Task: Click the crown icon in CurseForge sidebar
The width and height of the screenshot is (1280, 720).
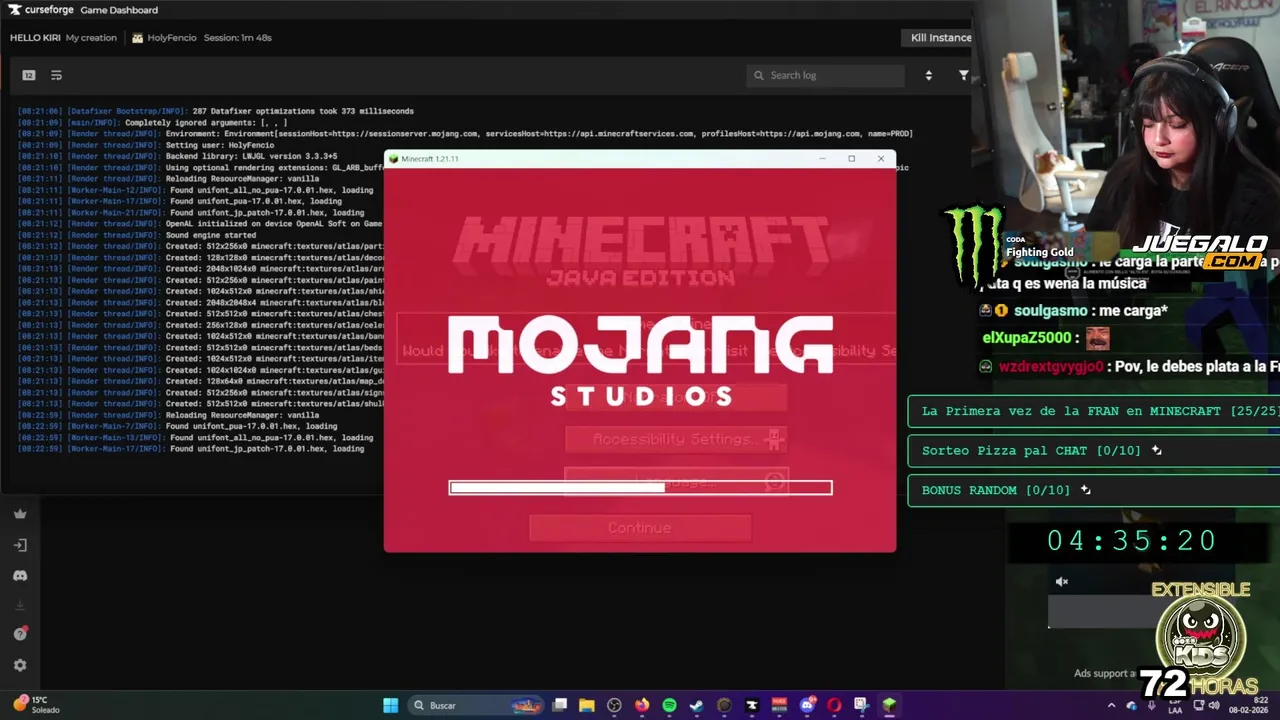Action: pos(20,514)
